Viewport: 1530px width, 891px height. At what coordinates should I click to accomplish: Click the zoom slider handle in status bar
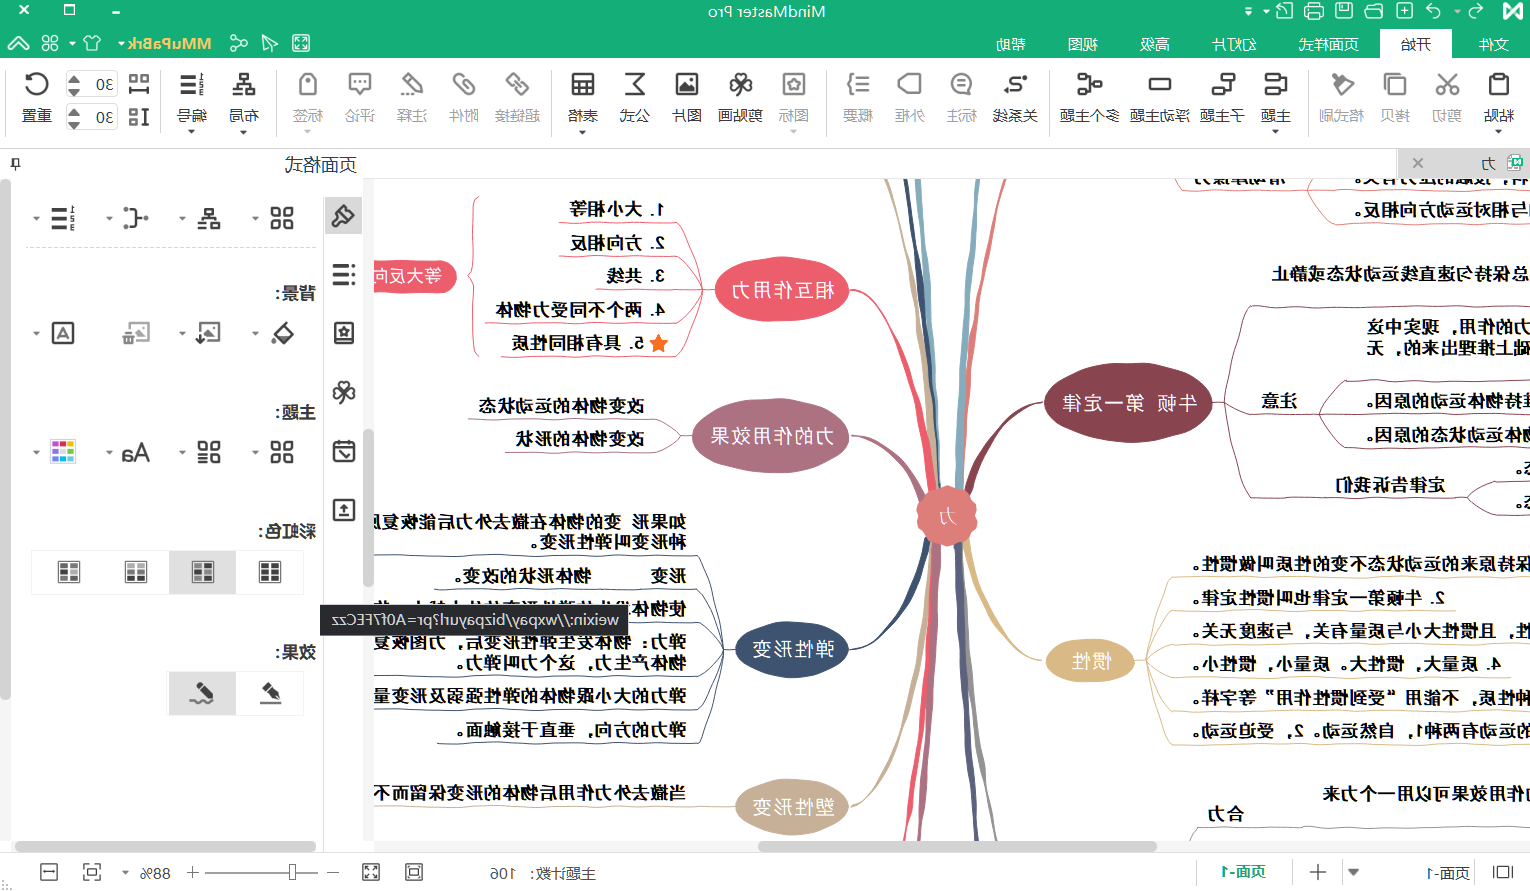[x=292, y=872]
